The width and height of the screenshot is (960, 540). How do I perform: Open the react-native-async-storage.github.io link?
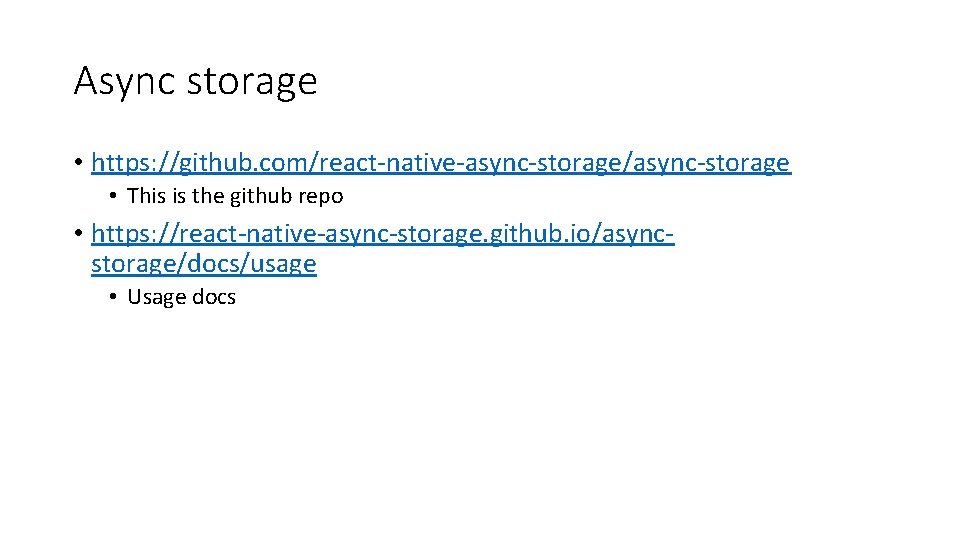pyautogui.click(x=382, y=235)
